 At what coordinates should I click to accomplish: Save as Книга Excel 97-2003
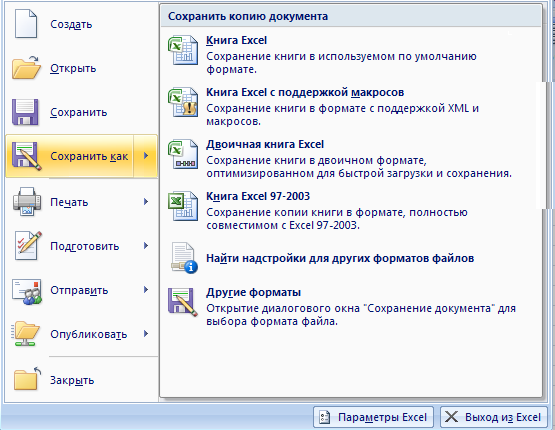pos(351,210)
